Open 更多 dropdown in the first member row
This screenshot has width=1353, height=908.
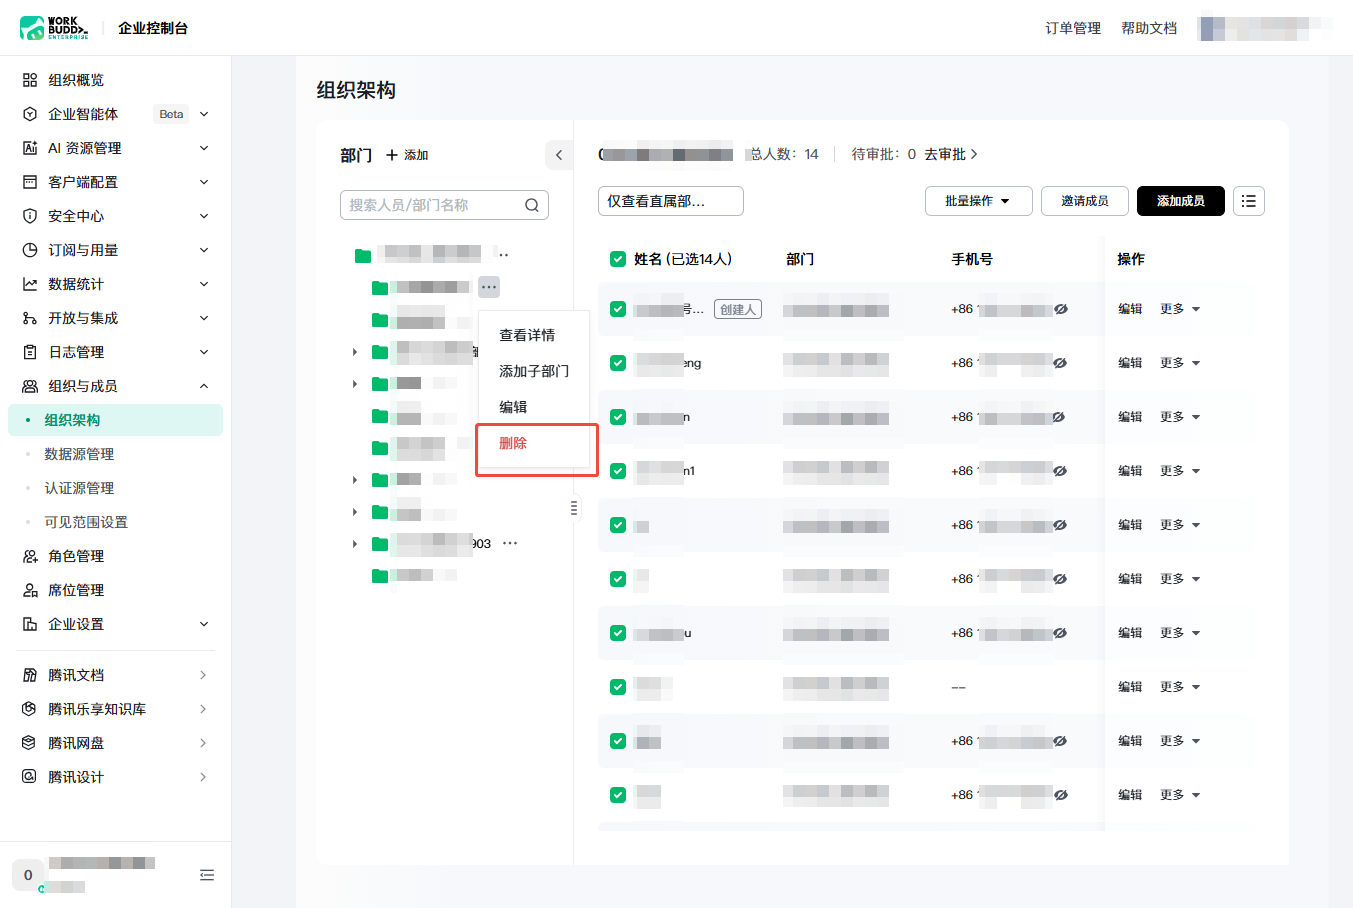coord(1180,309)
